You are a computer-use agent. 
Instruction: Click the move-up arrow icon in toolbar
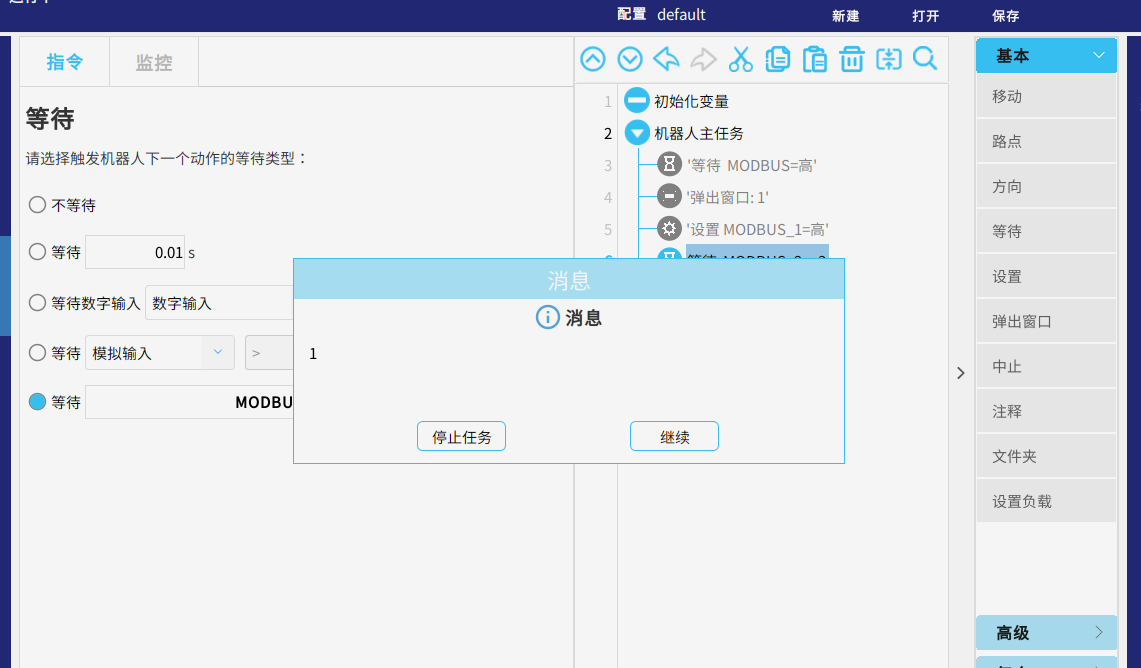593,59
